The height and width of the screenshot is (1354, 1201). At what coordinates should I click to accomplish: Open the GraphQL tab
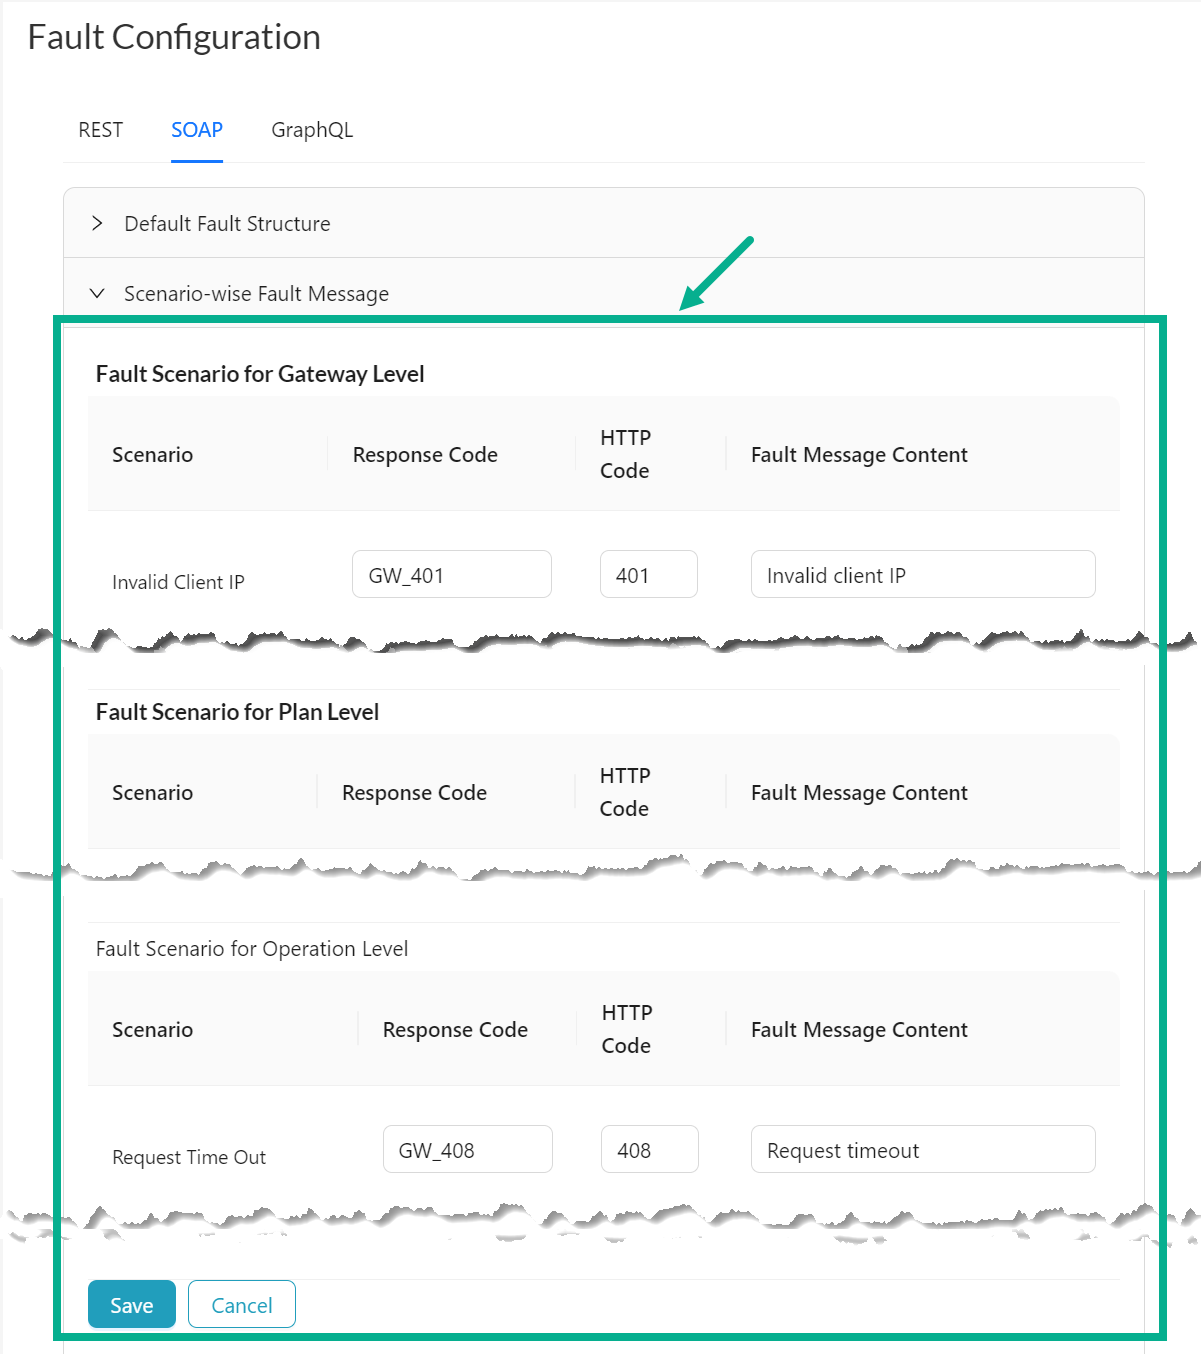point(312,130)
